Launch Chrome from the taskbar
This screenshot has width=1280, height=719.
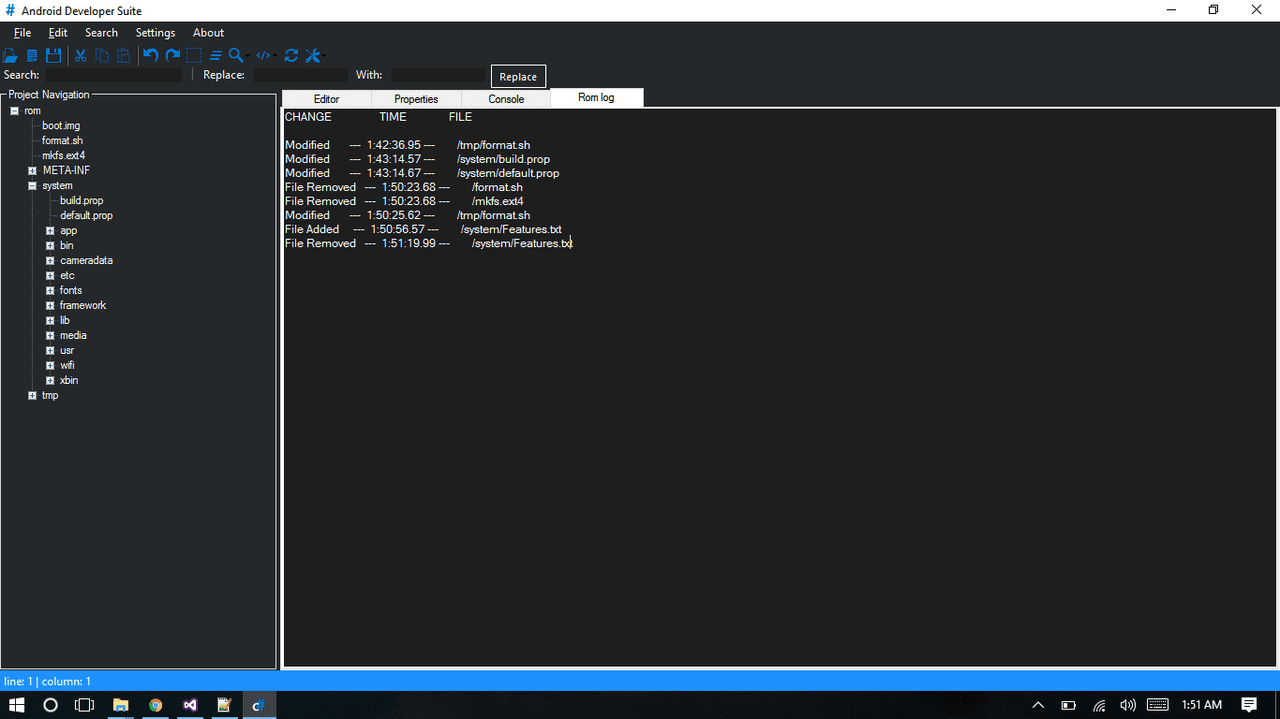(x=155, y=705)
